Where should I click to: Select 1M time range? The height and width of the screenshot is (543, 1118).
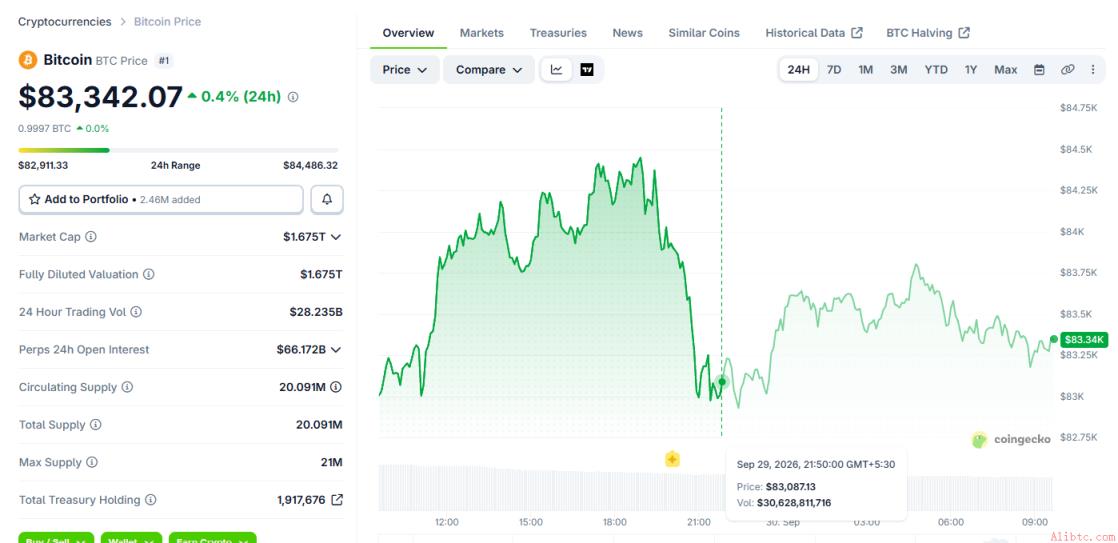(x=866, y=70)
